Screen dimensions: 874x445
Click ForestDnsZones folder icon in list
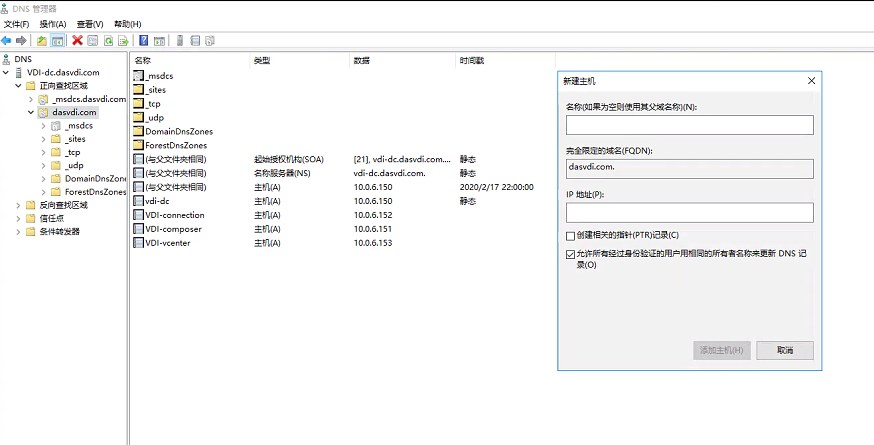tap(139, 146)
